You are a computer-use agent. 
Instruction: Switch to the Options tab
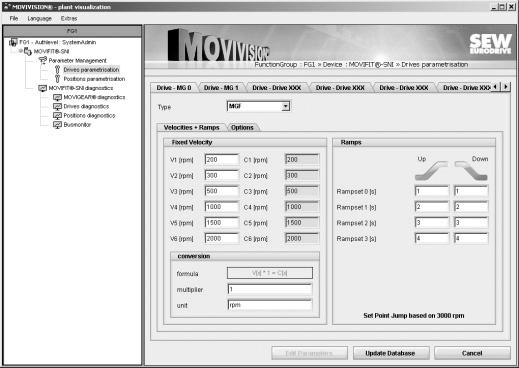click(x=242, y=127)
